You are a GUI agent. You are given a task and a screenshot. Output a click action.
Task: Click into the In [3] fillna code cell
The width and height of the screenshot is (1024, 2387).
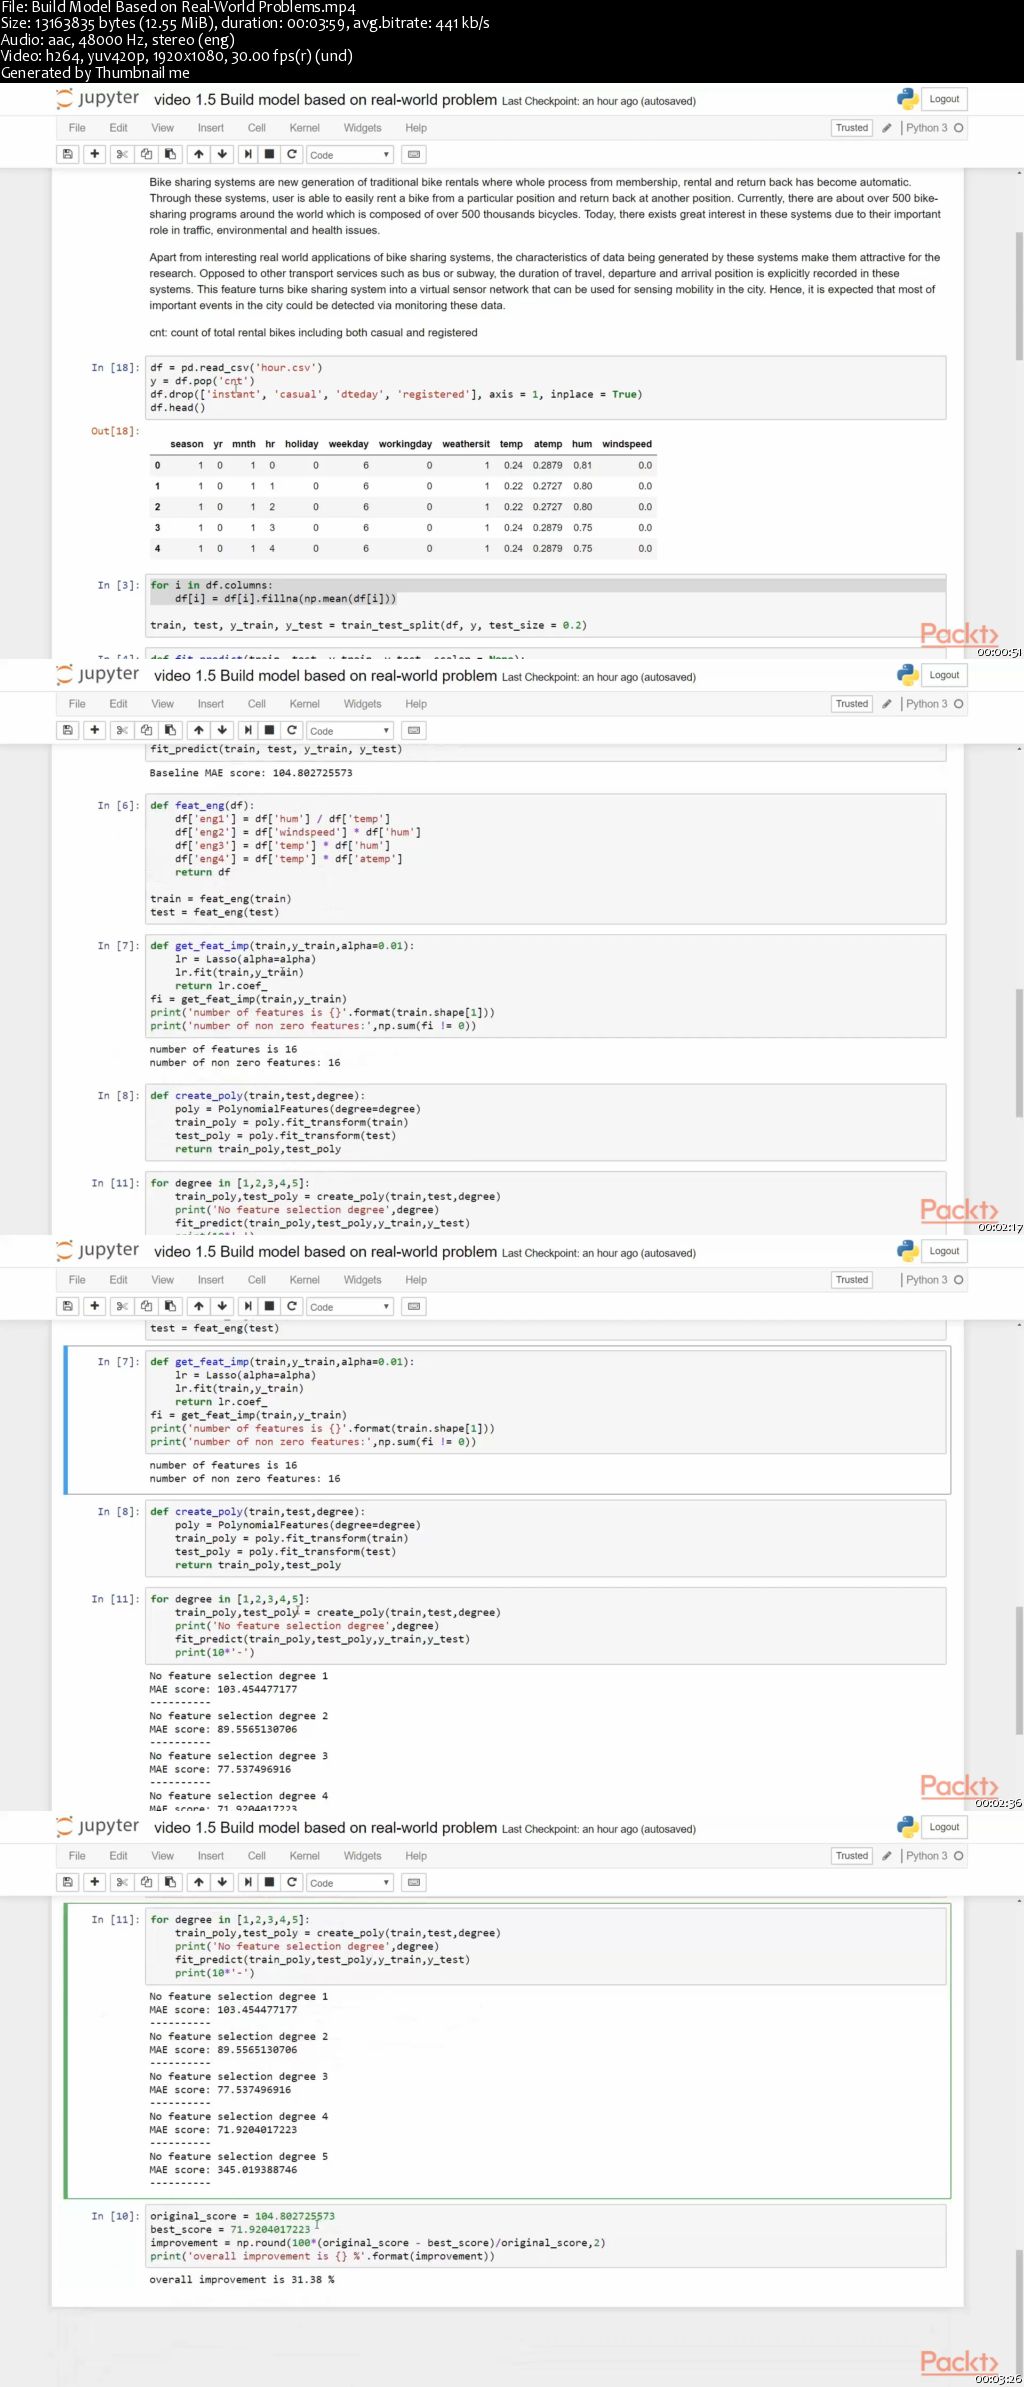(546, 605)
